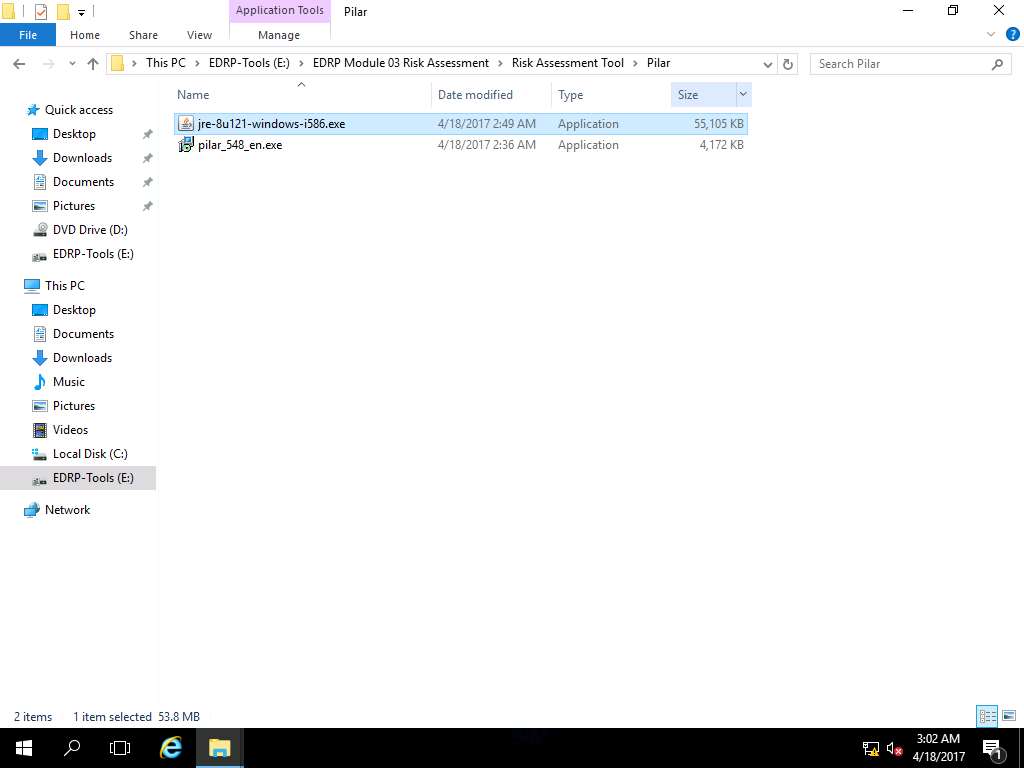Navigate to Risk Assessment Tool breadcrumb
The width and height of the screenshot is (1024, 768).
point(568,63)
